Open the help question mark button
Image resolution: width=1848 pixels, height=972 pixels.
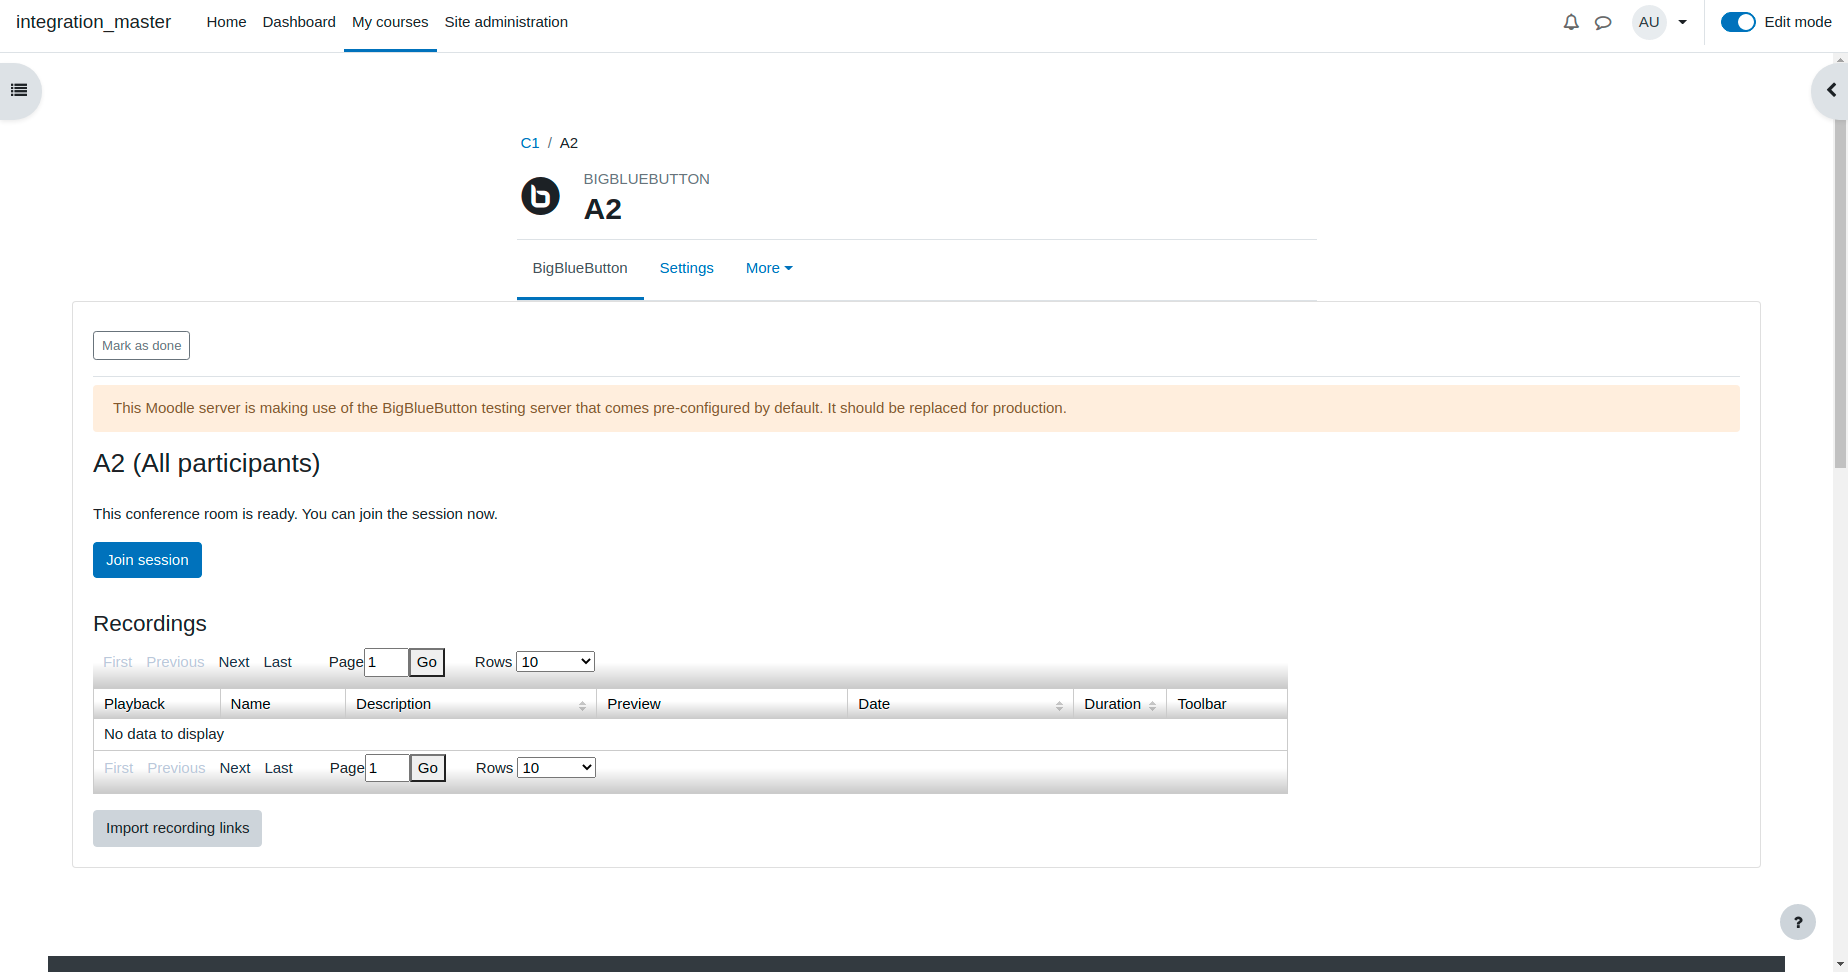tap(1797, 922)
